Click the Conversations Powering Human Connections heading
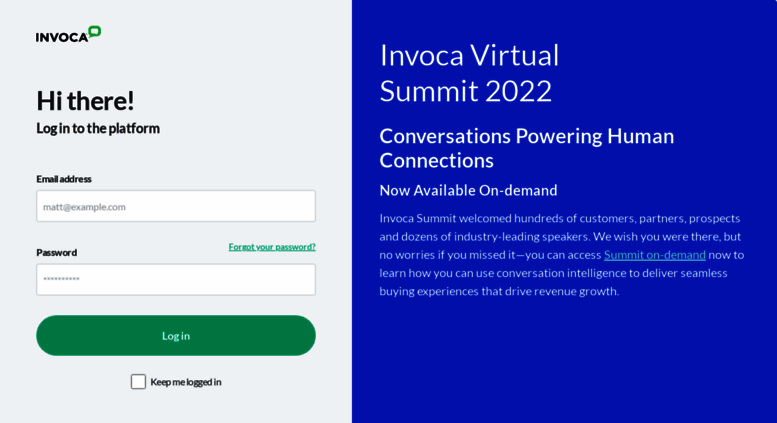Viewport: 777px width, 423px height. click(x=527, y=148)
